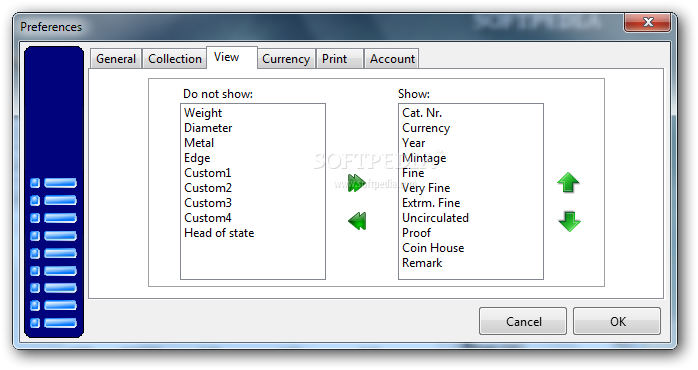
Task: Move selected field down with green down arrow
Action: [x=569, y=221]
